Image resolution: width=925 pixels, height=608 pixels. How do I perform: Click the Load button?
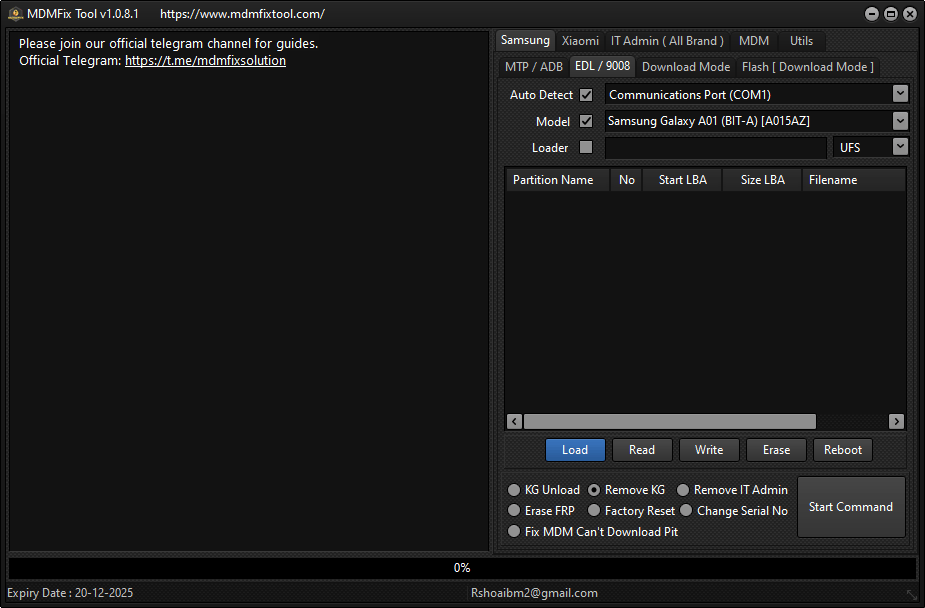[575, 450]
